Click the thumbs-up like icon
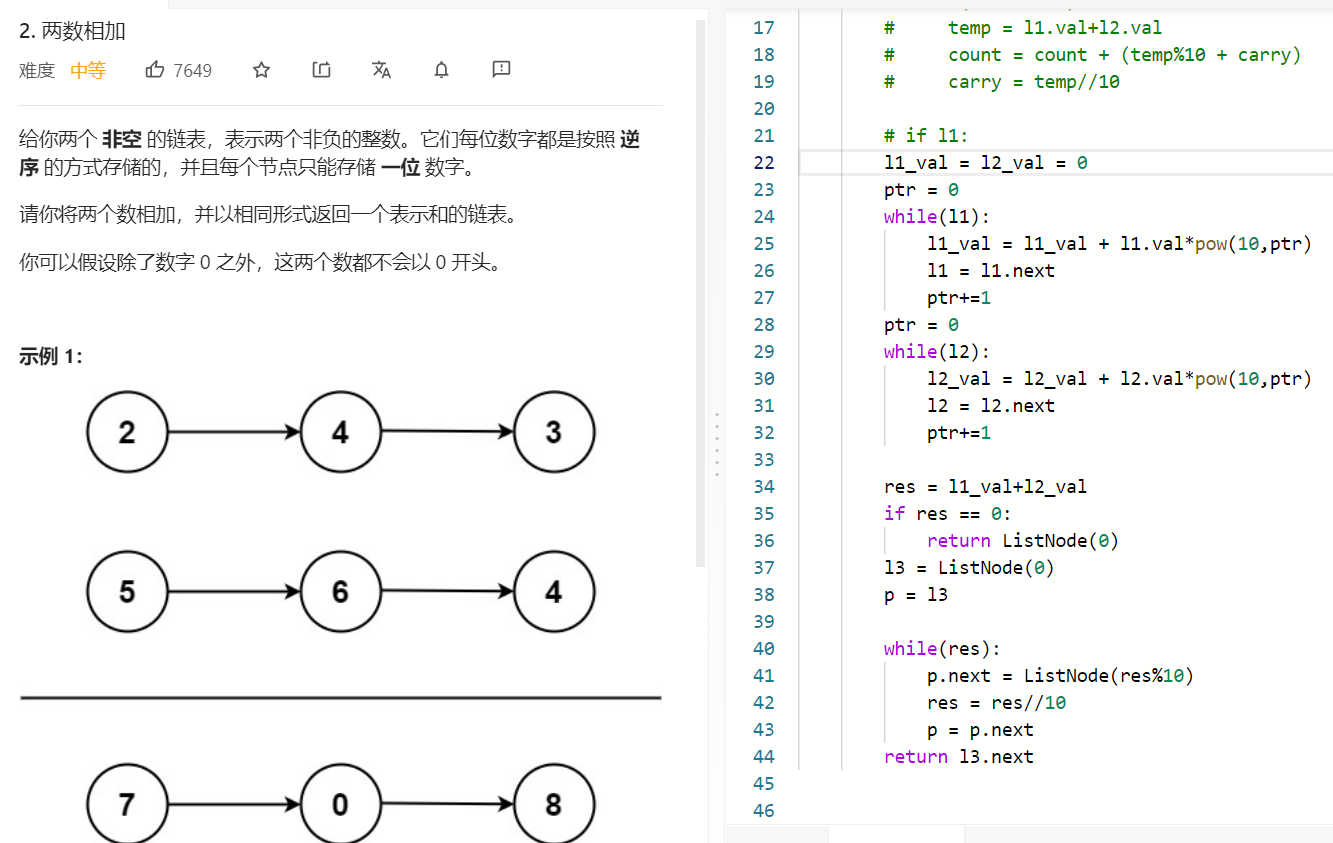The height and width of the screenshot is (843, 1333). point(155,70)
